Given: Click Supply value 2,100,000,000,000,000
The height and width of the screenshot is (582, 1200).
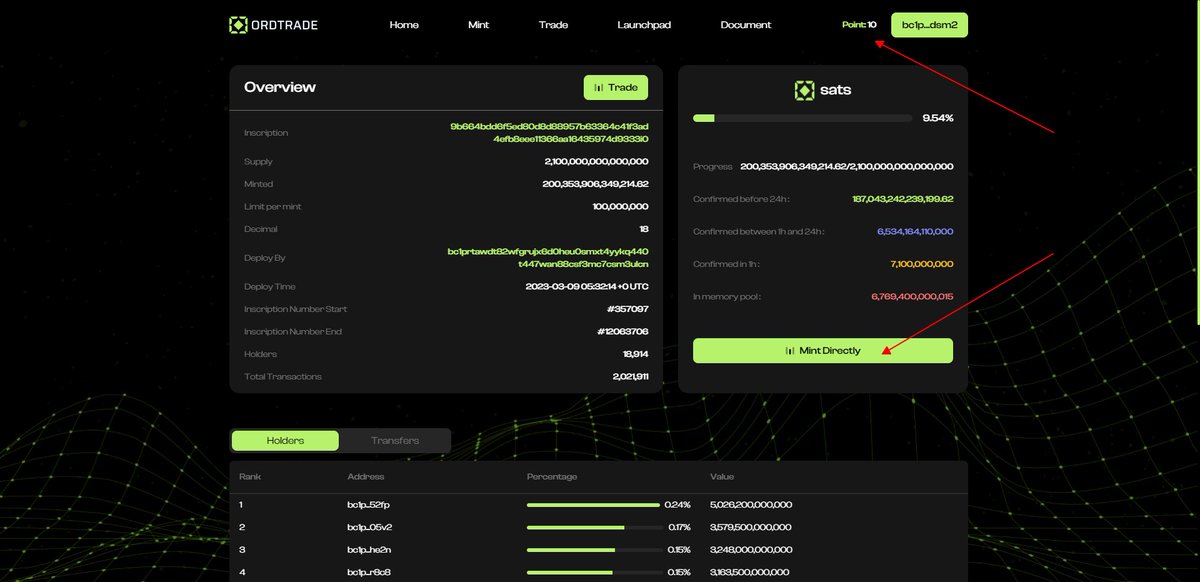Looking at the screenshot, I should [597, 162].
